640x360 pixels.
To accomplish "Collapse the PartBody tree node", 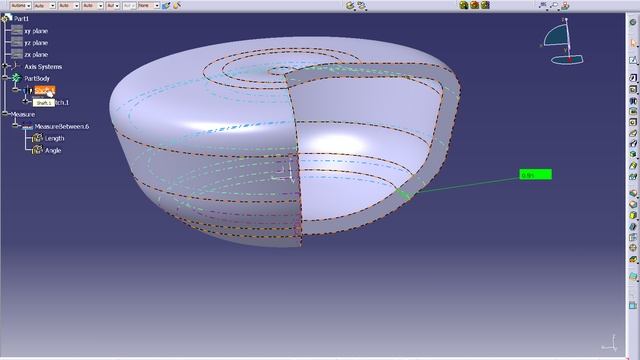I will click(5, 78).
